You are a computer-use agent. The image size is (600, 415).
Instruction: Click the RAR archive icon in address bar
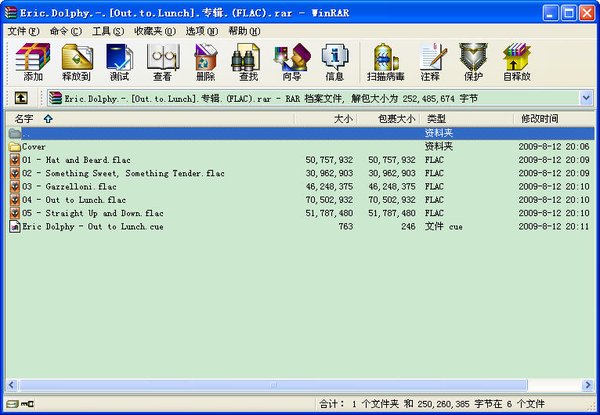55,98
